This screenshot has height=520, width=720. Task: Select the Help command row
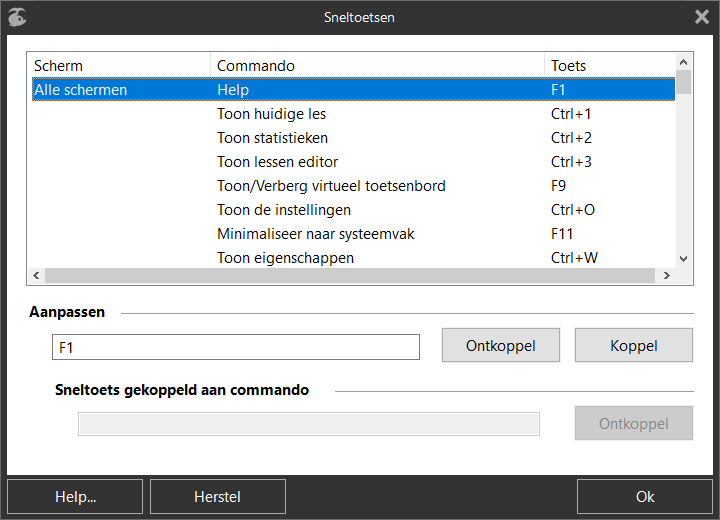pyautogui.click(x=353, y=90)
